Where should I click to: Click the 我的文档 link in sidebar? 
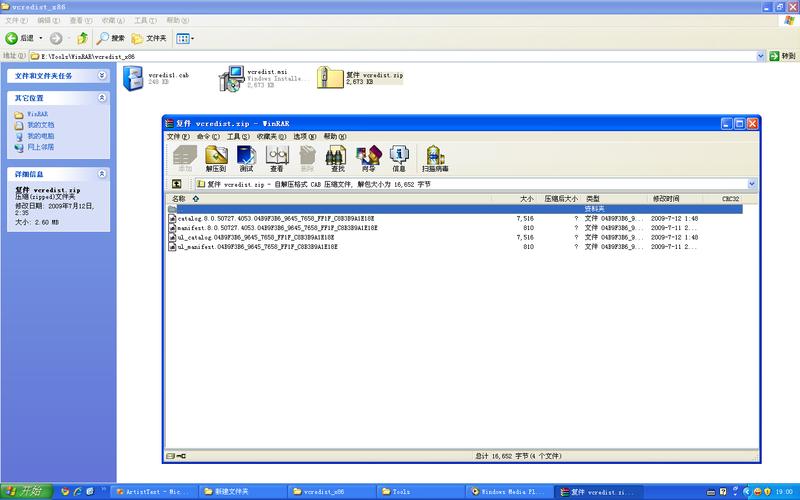40,125
